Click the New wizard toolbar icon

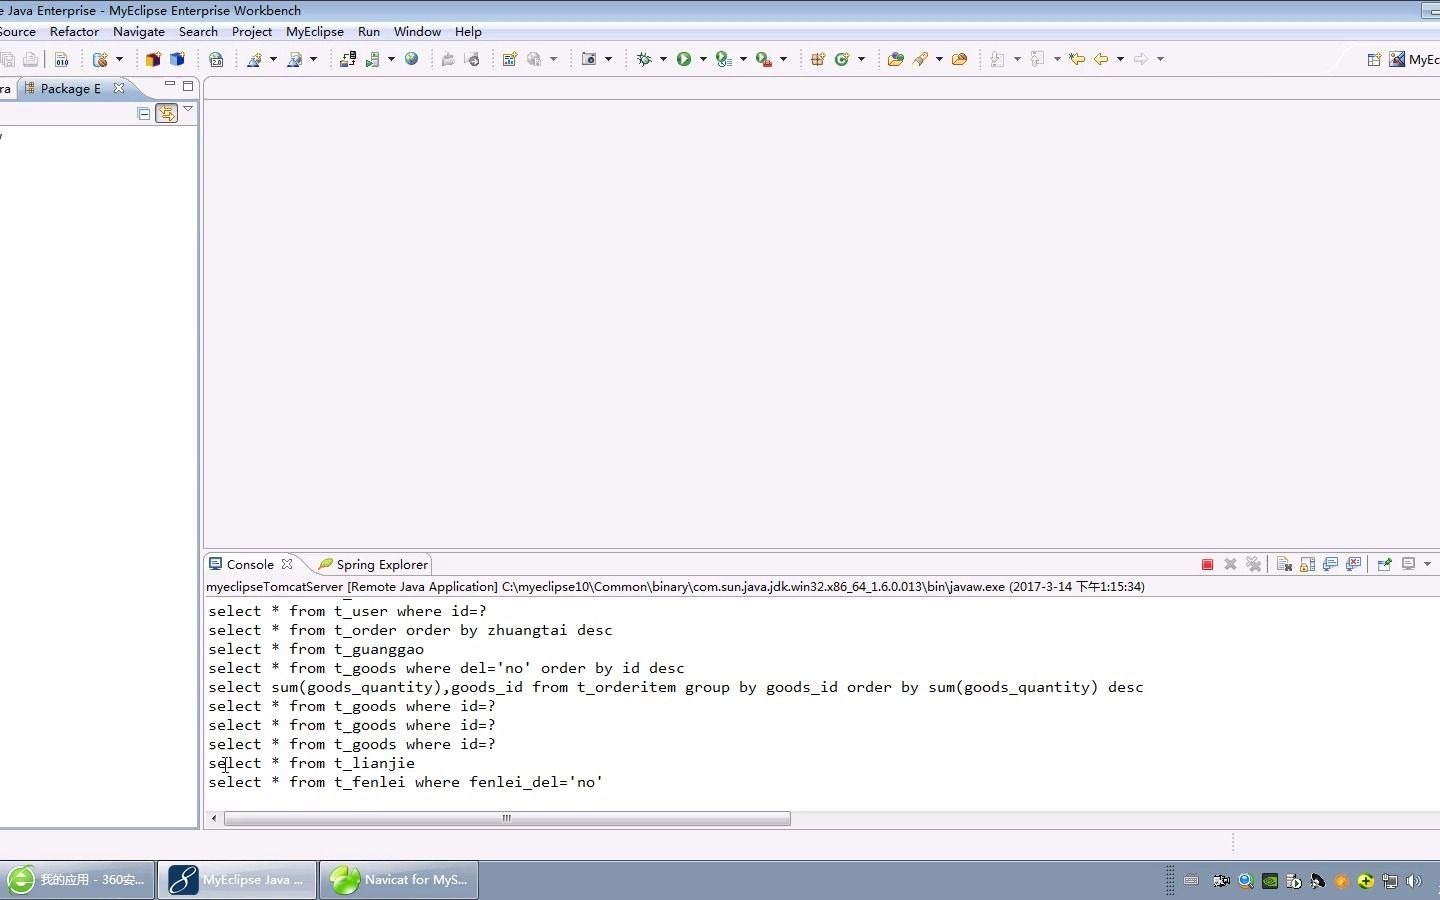tap(100, 59)
